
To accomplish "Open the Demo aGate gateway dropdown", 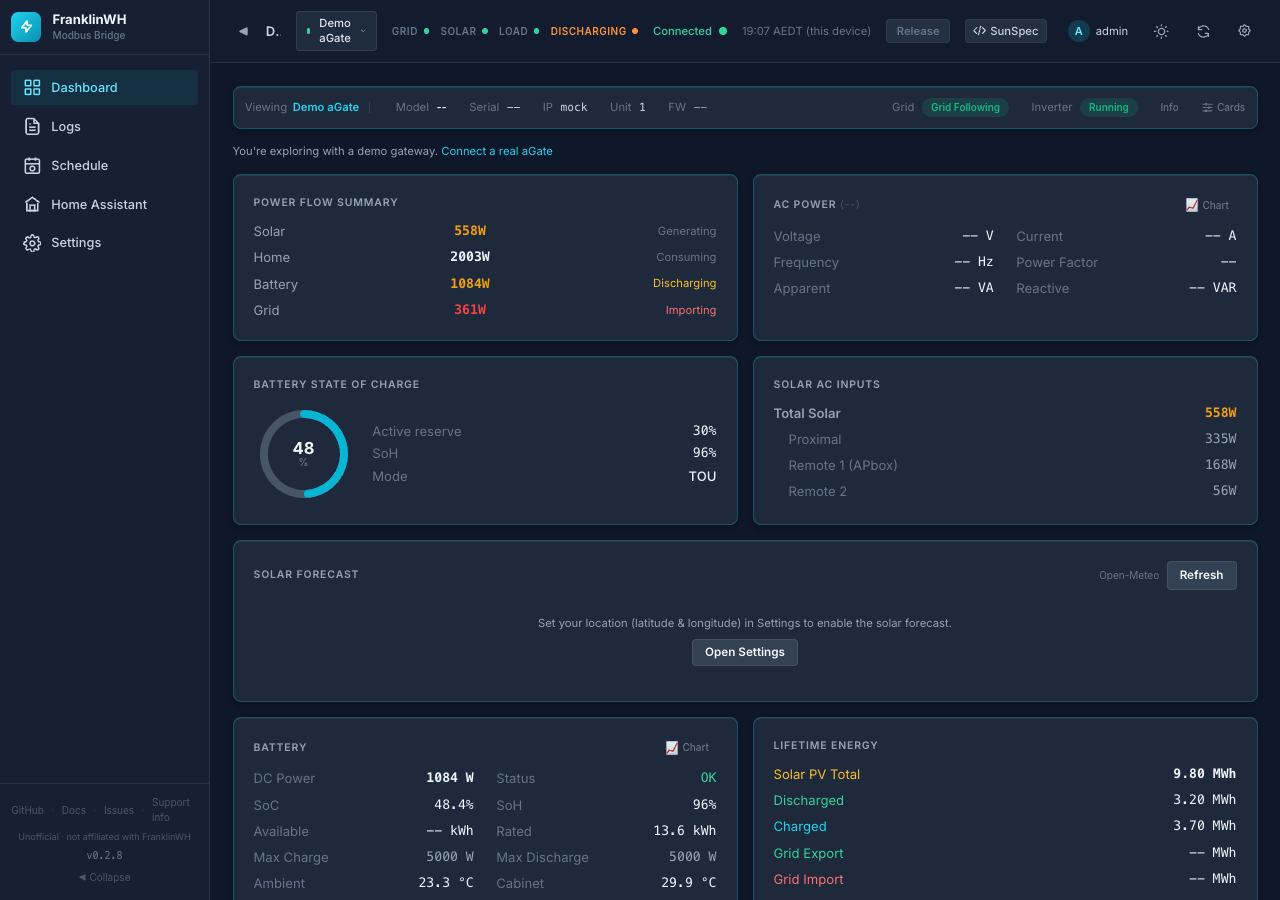I will coord(336,31).
